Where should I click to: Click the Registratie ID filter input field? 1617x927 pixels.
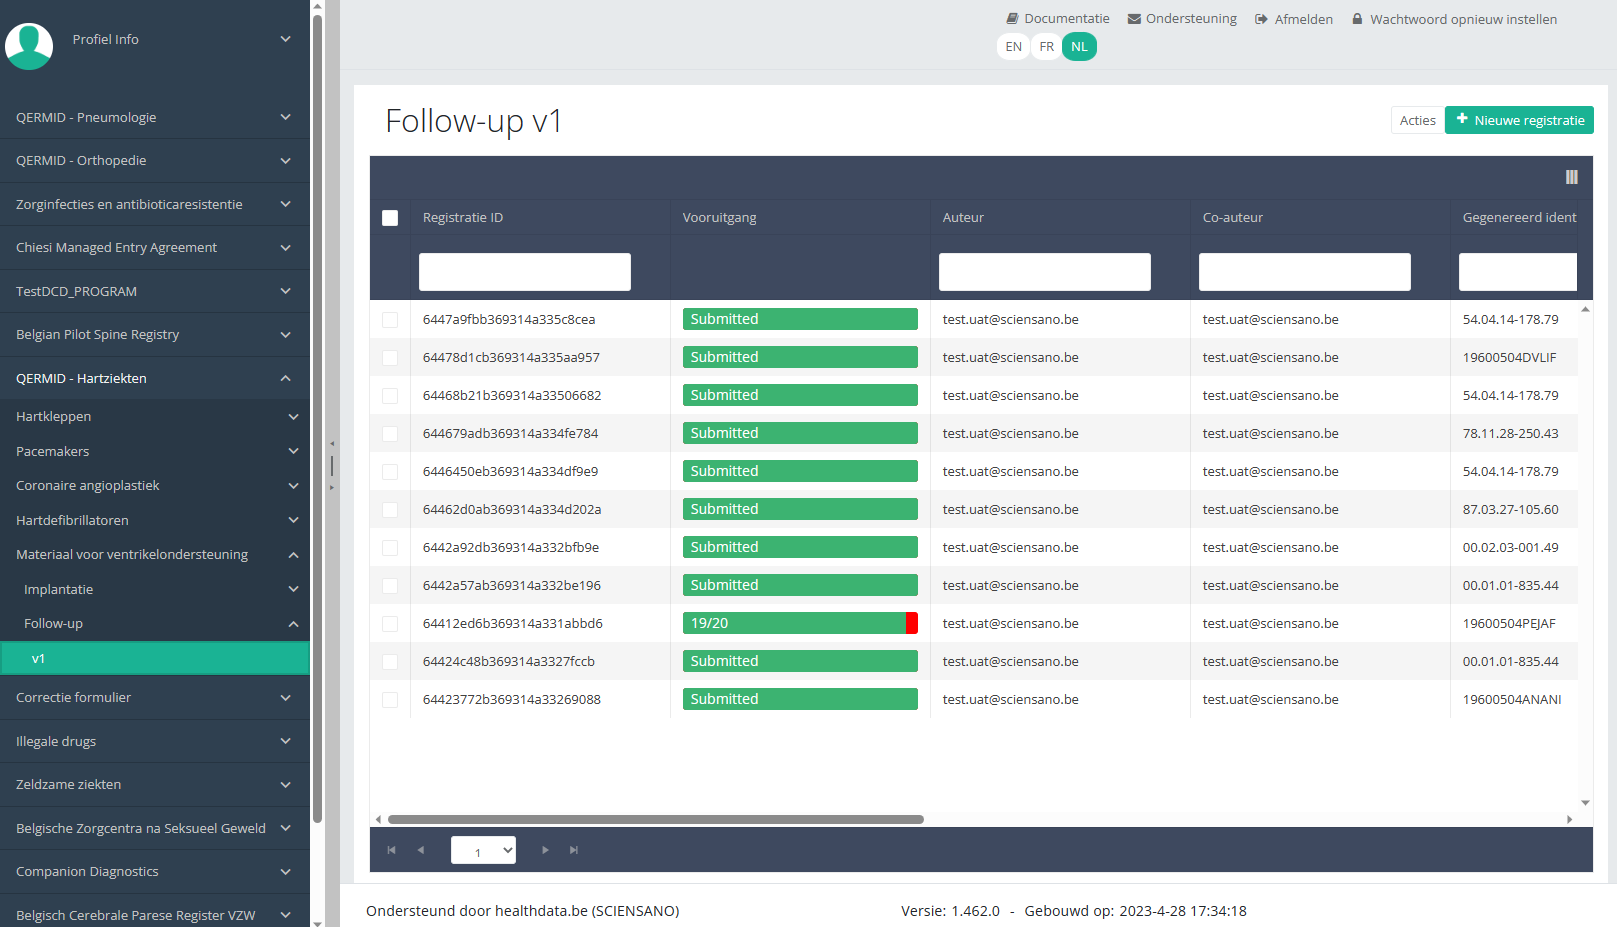[x=524, y=272]
